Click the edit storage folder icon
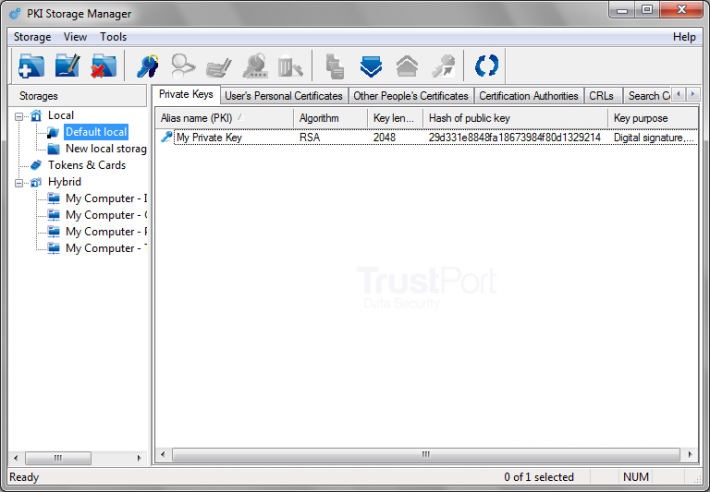710x492 pixels. coord(67,66)
